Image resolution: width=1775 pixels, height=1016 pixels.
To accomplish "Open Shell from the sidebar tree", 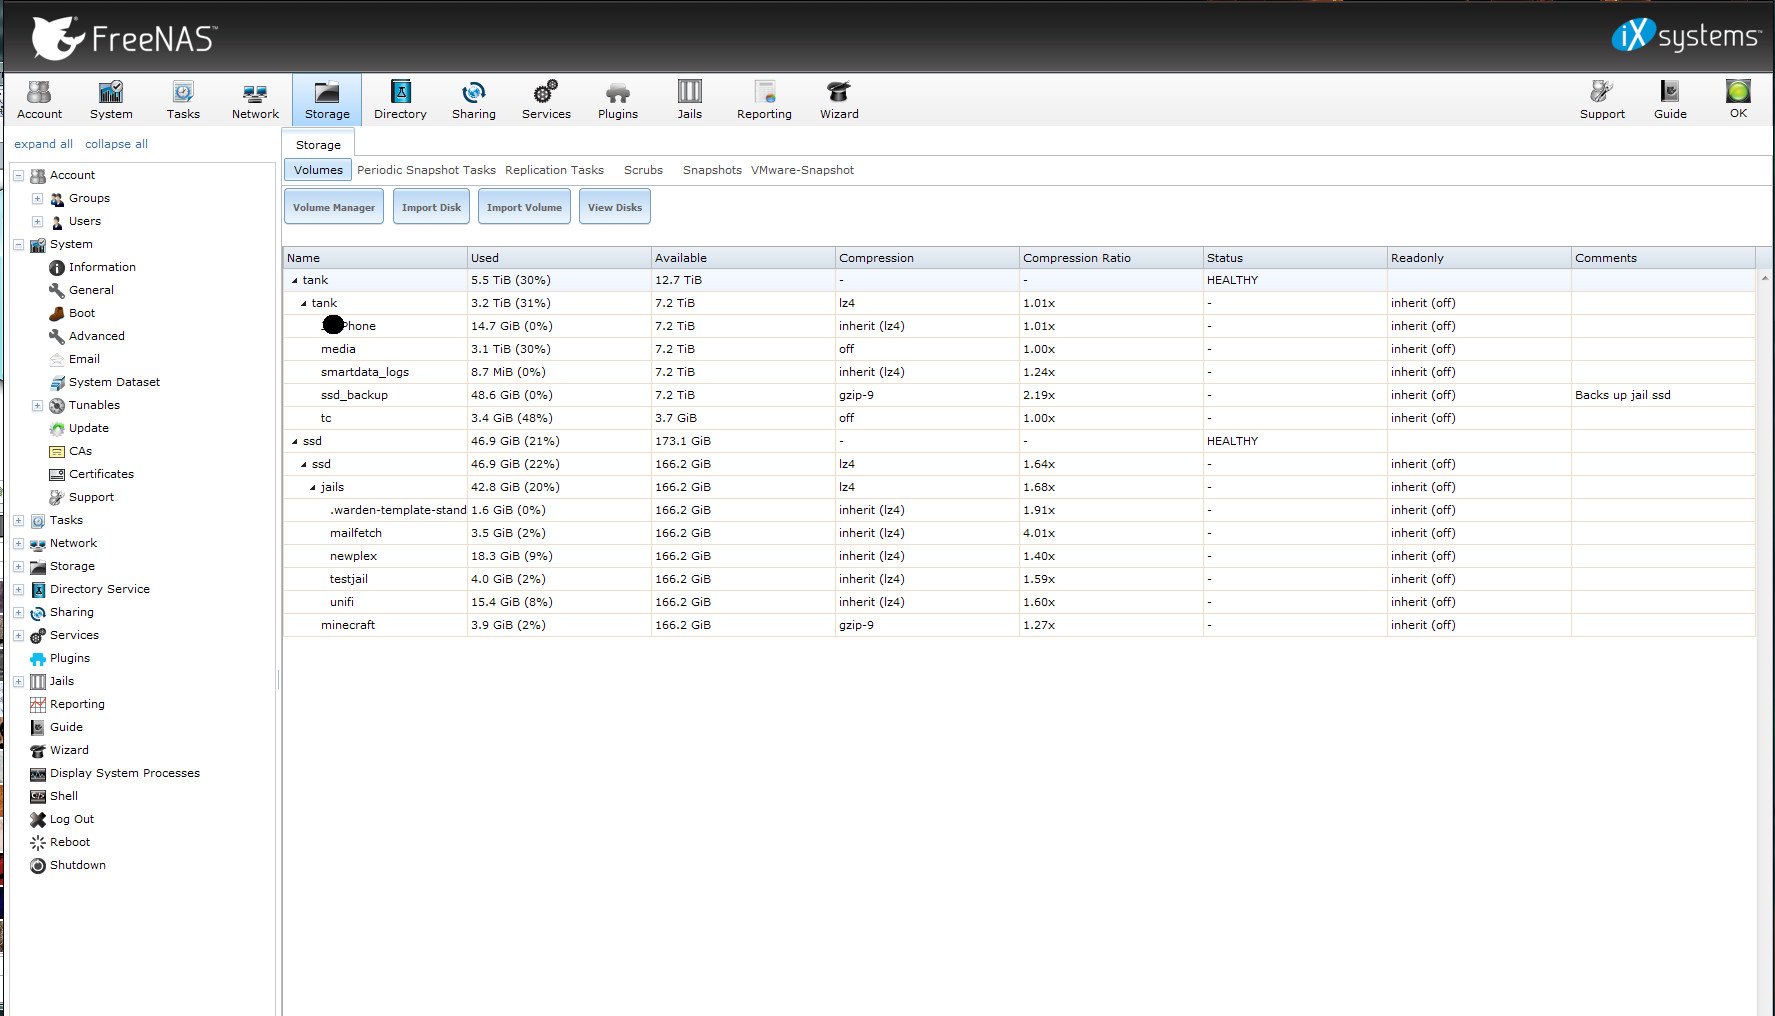I will coord(64,796).
